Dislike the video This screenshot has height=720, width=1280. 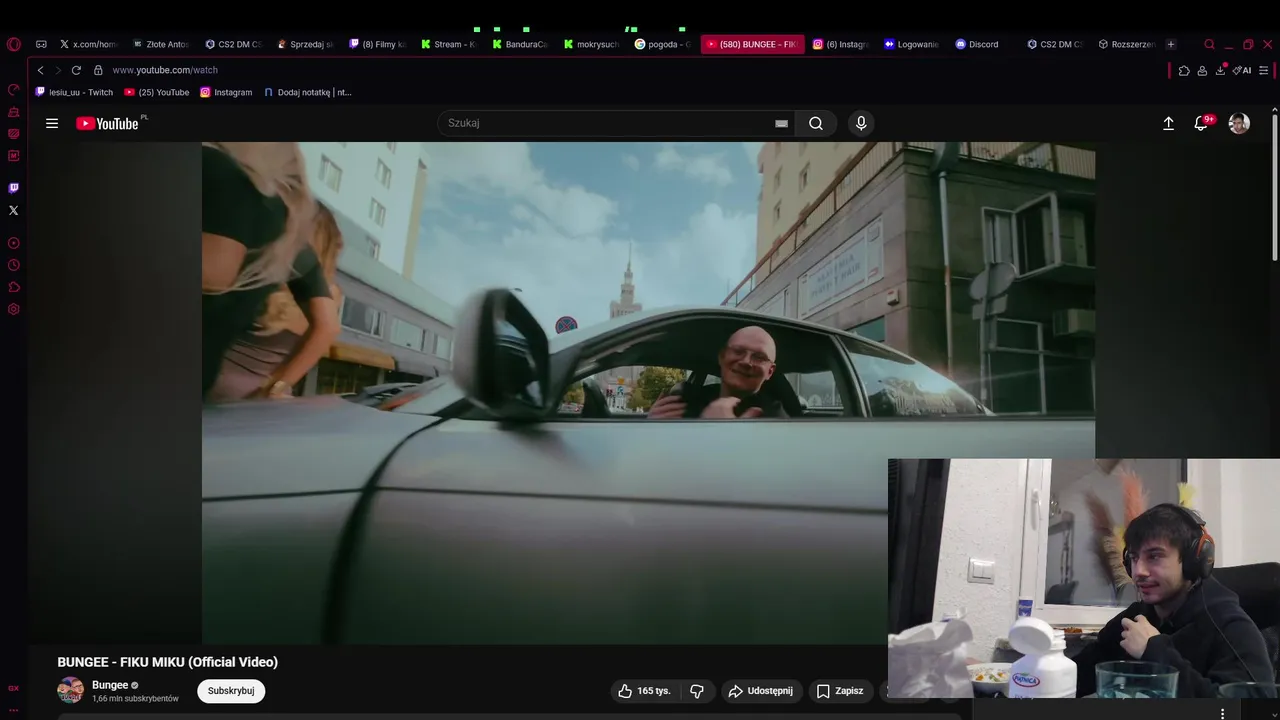697,691
